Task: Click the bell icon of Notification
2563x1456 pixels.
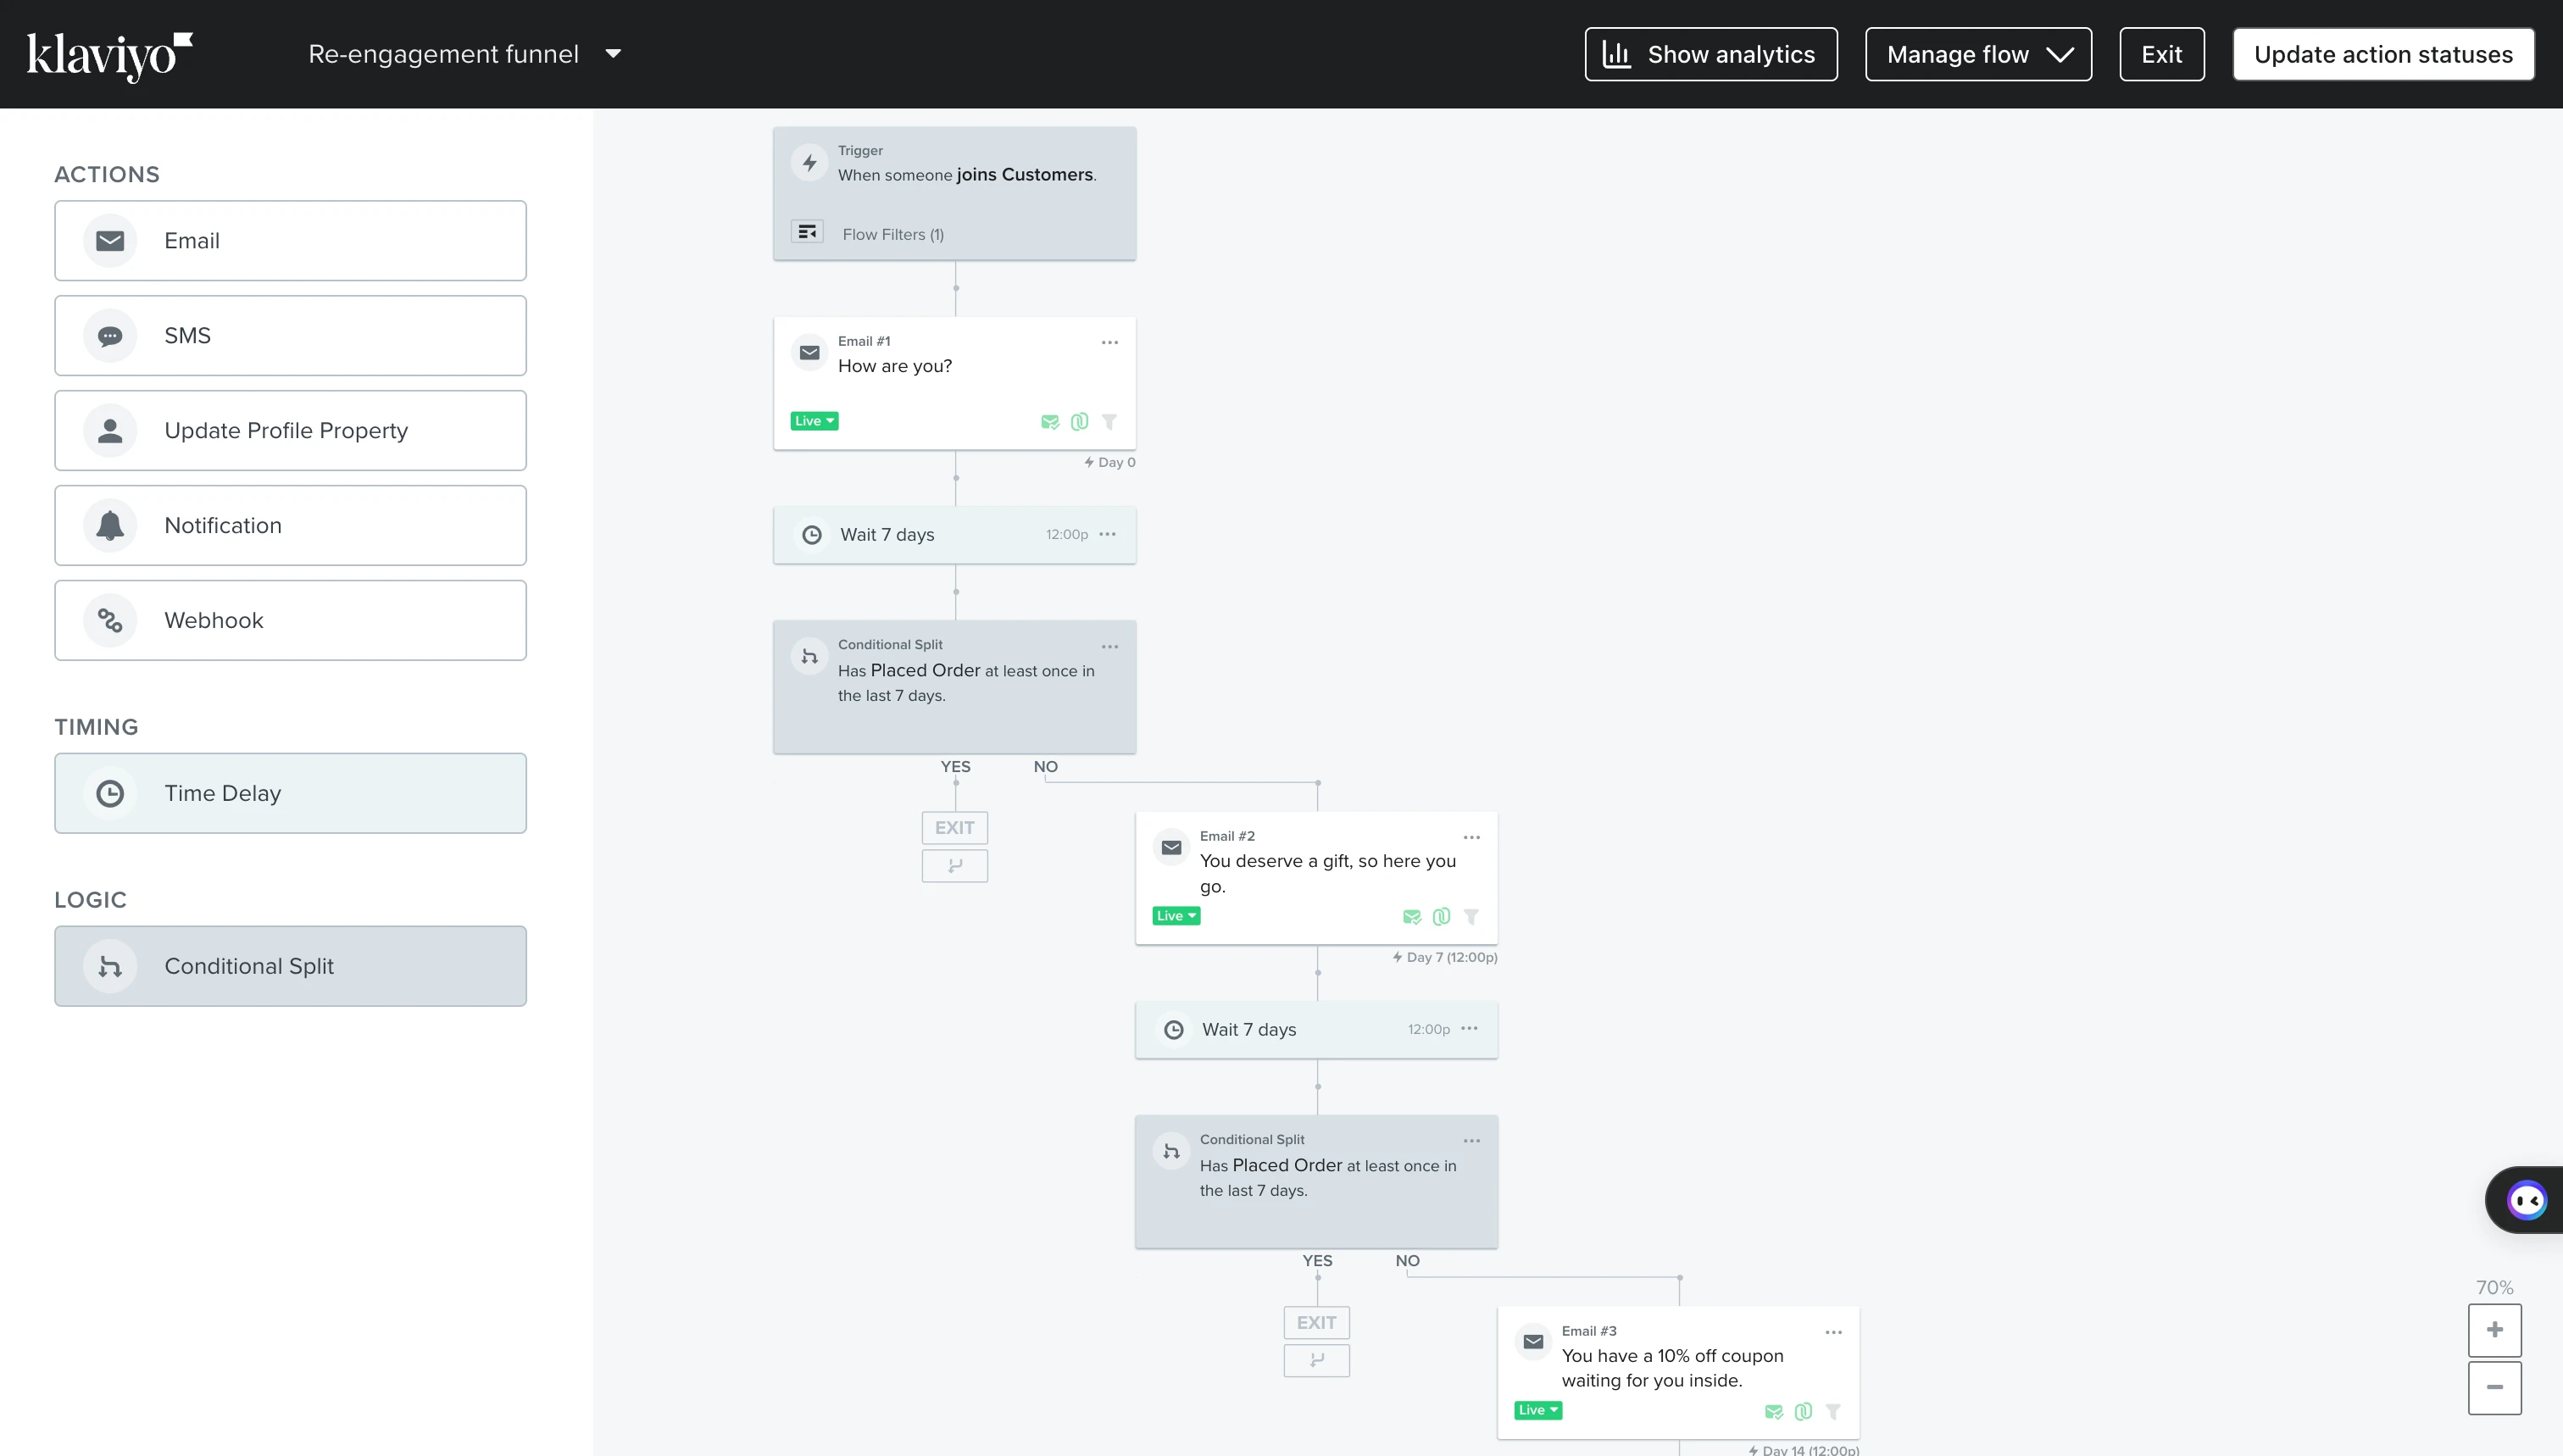Action: tap(110, 526)
